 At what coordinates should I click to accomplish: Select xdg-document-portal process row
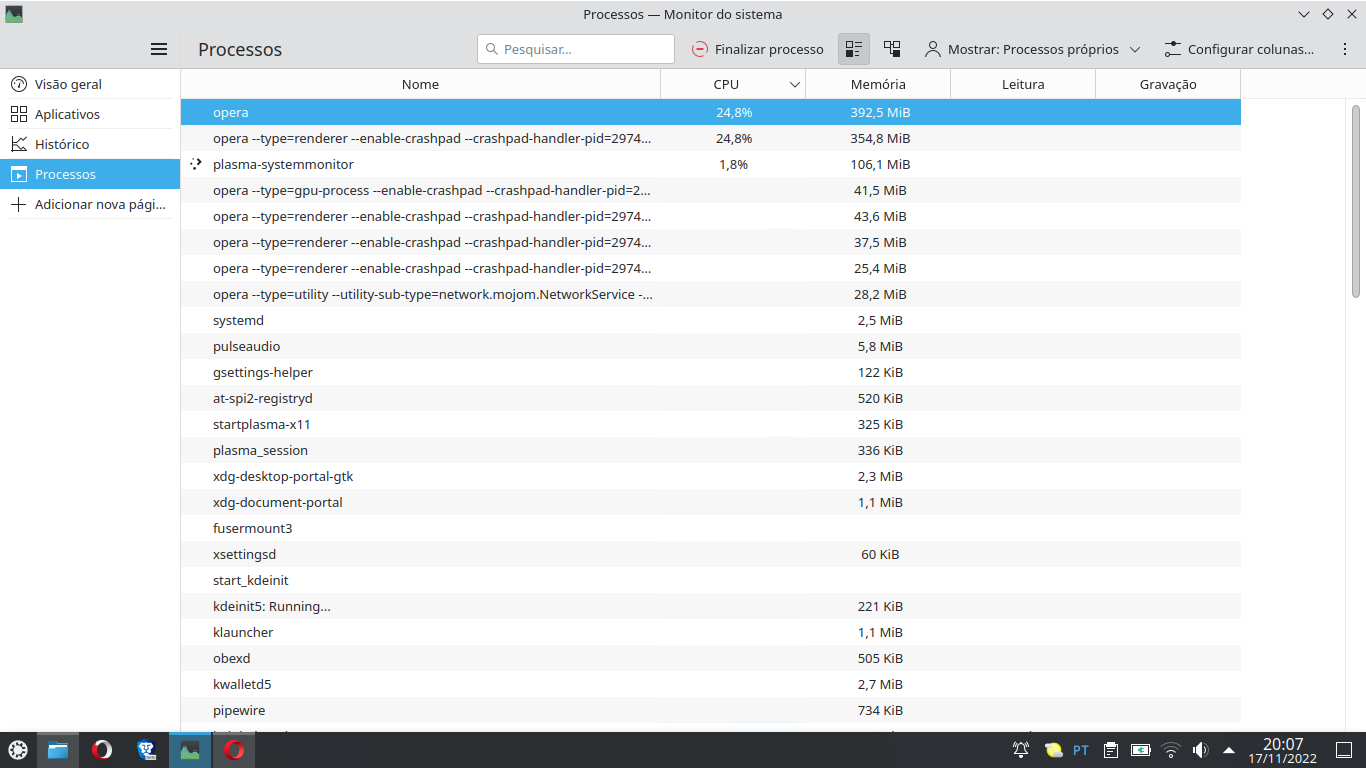[711, 502]
